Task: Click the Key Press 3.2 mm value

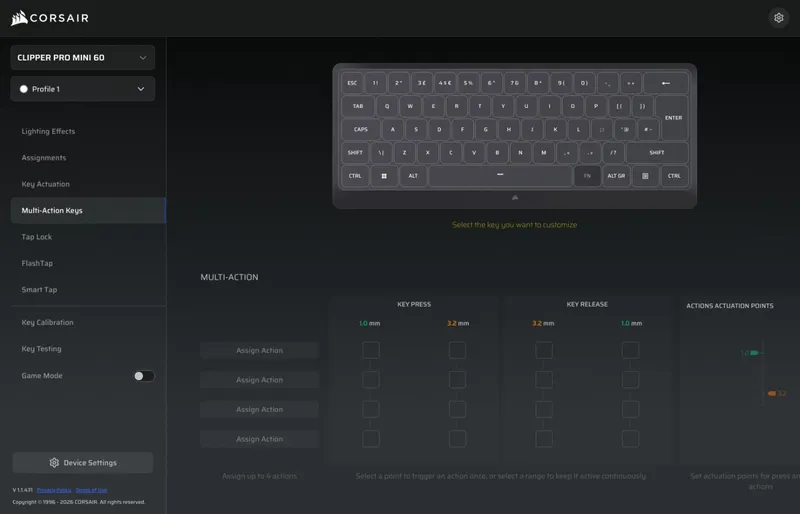Action: [458, 323]
